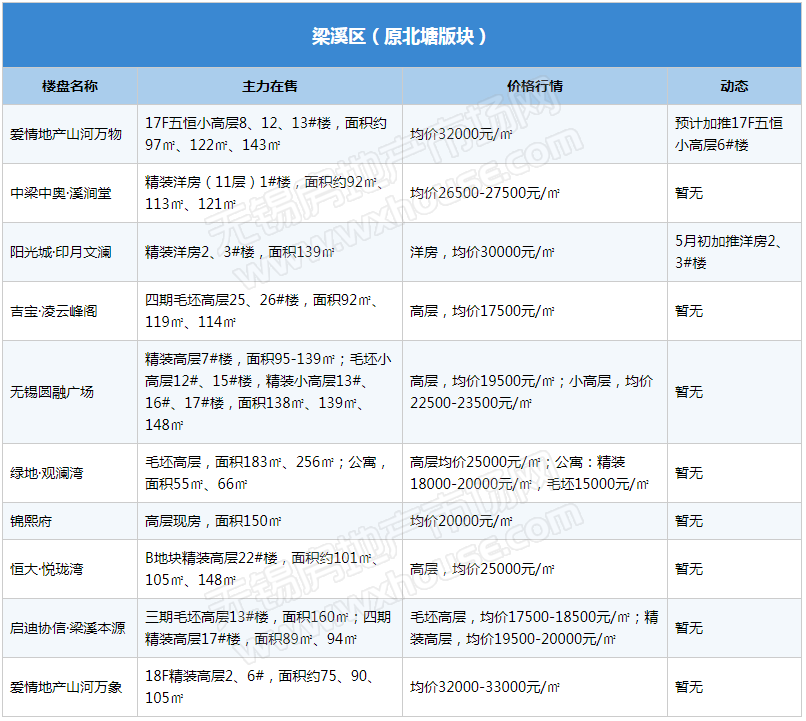Image resolution: width=806 pixels, height=721 pixels.
Task: Open the 无锡圆融广场 property name
Action: click(x=52, y=392)
